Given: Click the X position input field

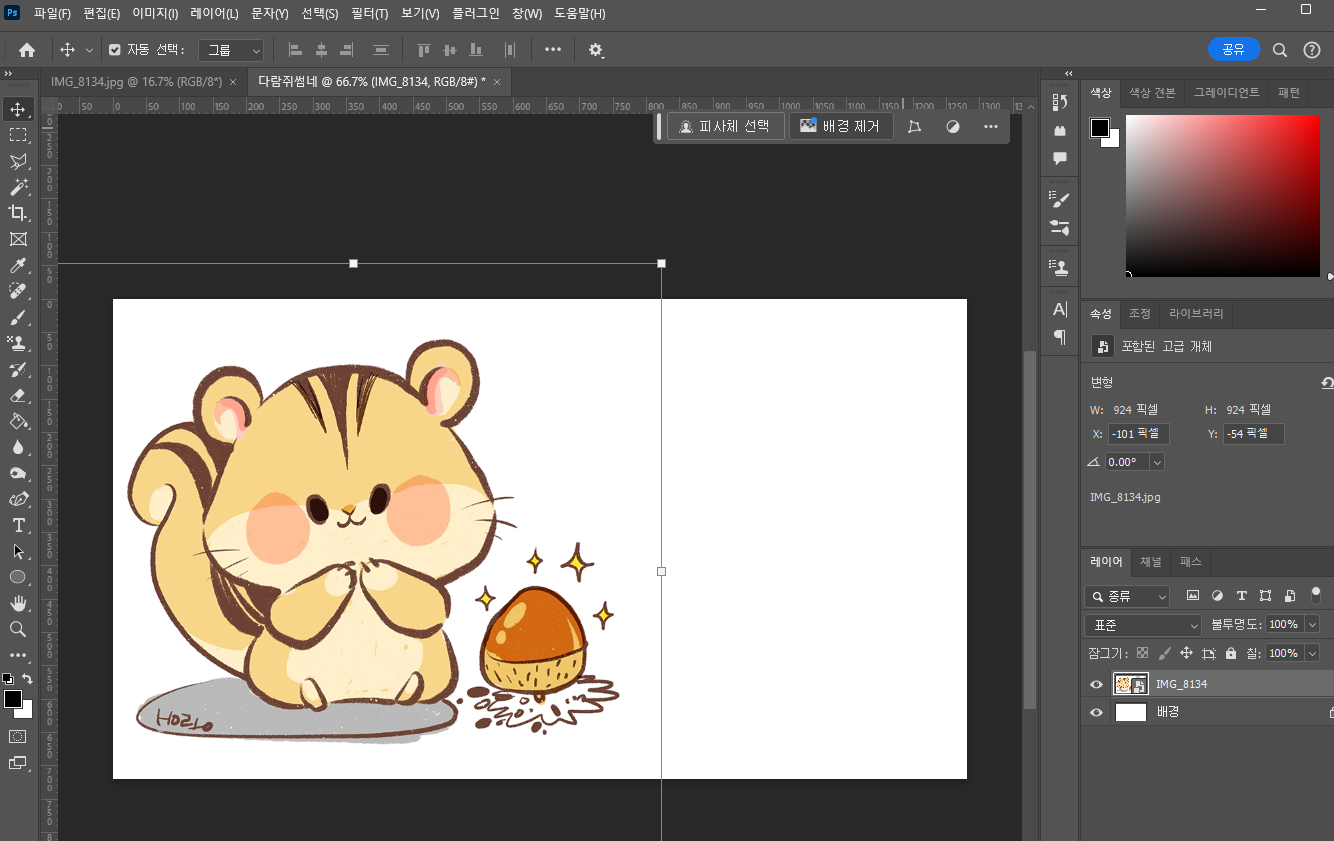Looking at the screenshot, I should click(1139, 434).
